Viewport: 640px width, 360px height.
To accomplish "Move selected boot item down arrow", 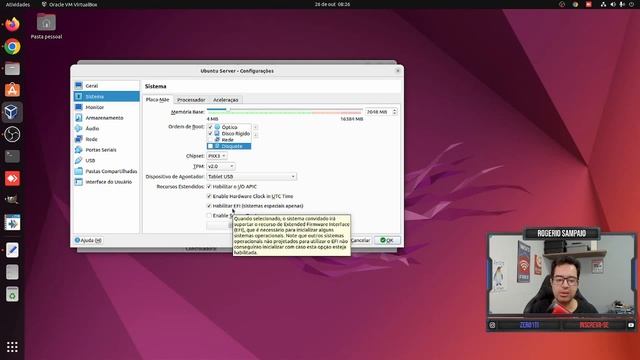I will (256, 135).
